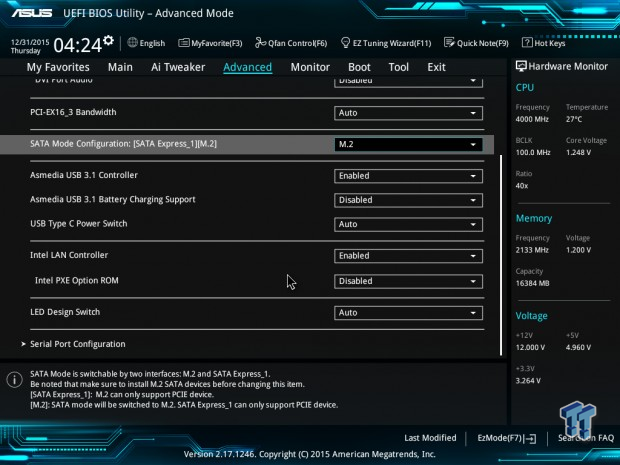Select Intel LAN Controller label
Screen dimensions: 620x465
(x=69, y=255)
